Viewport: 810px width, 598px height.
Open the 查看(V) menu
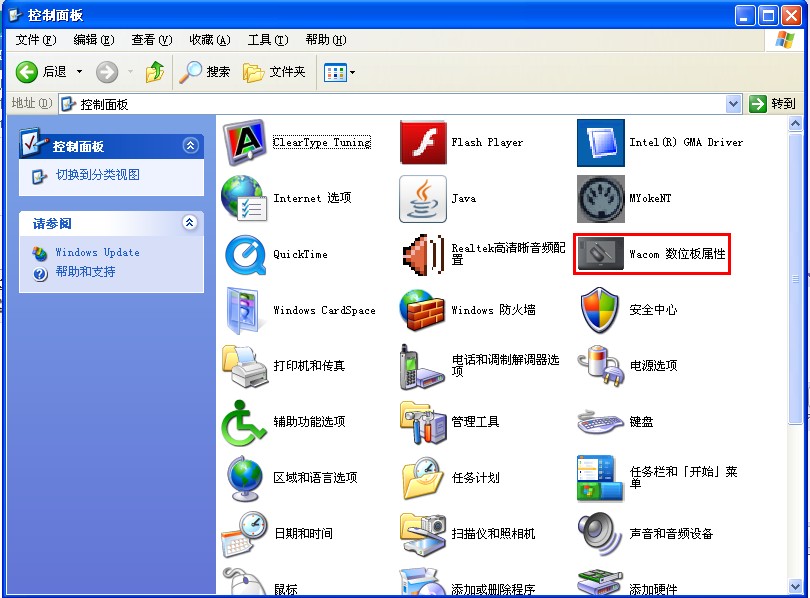coord(151,40)
